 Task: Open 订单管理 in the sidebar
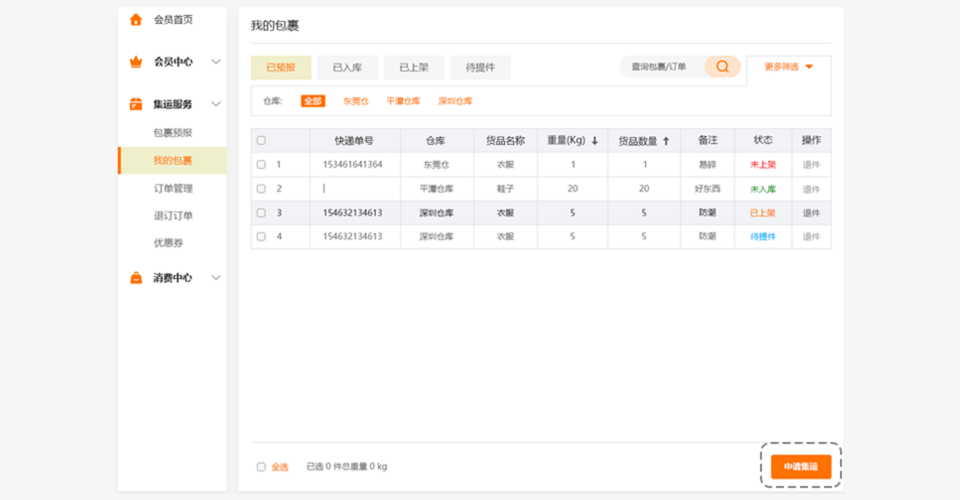172,188
